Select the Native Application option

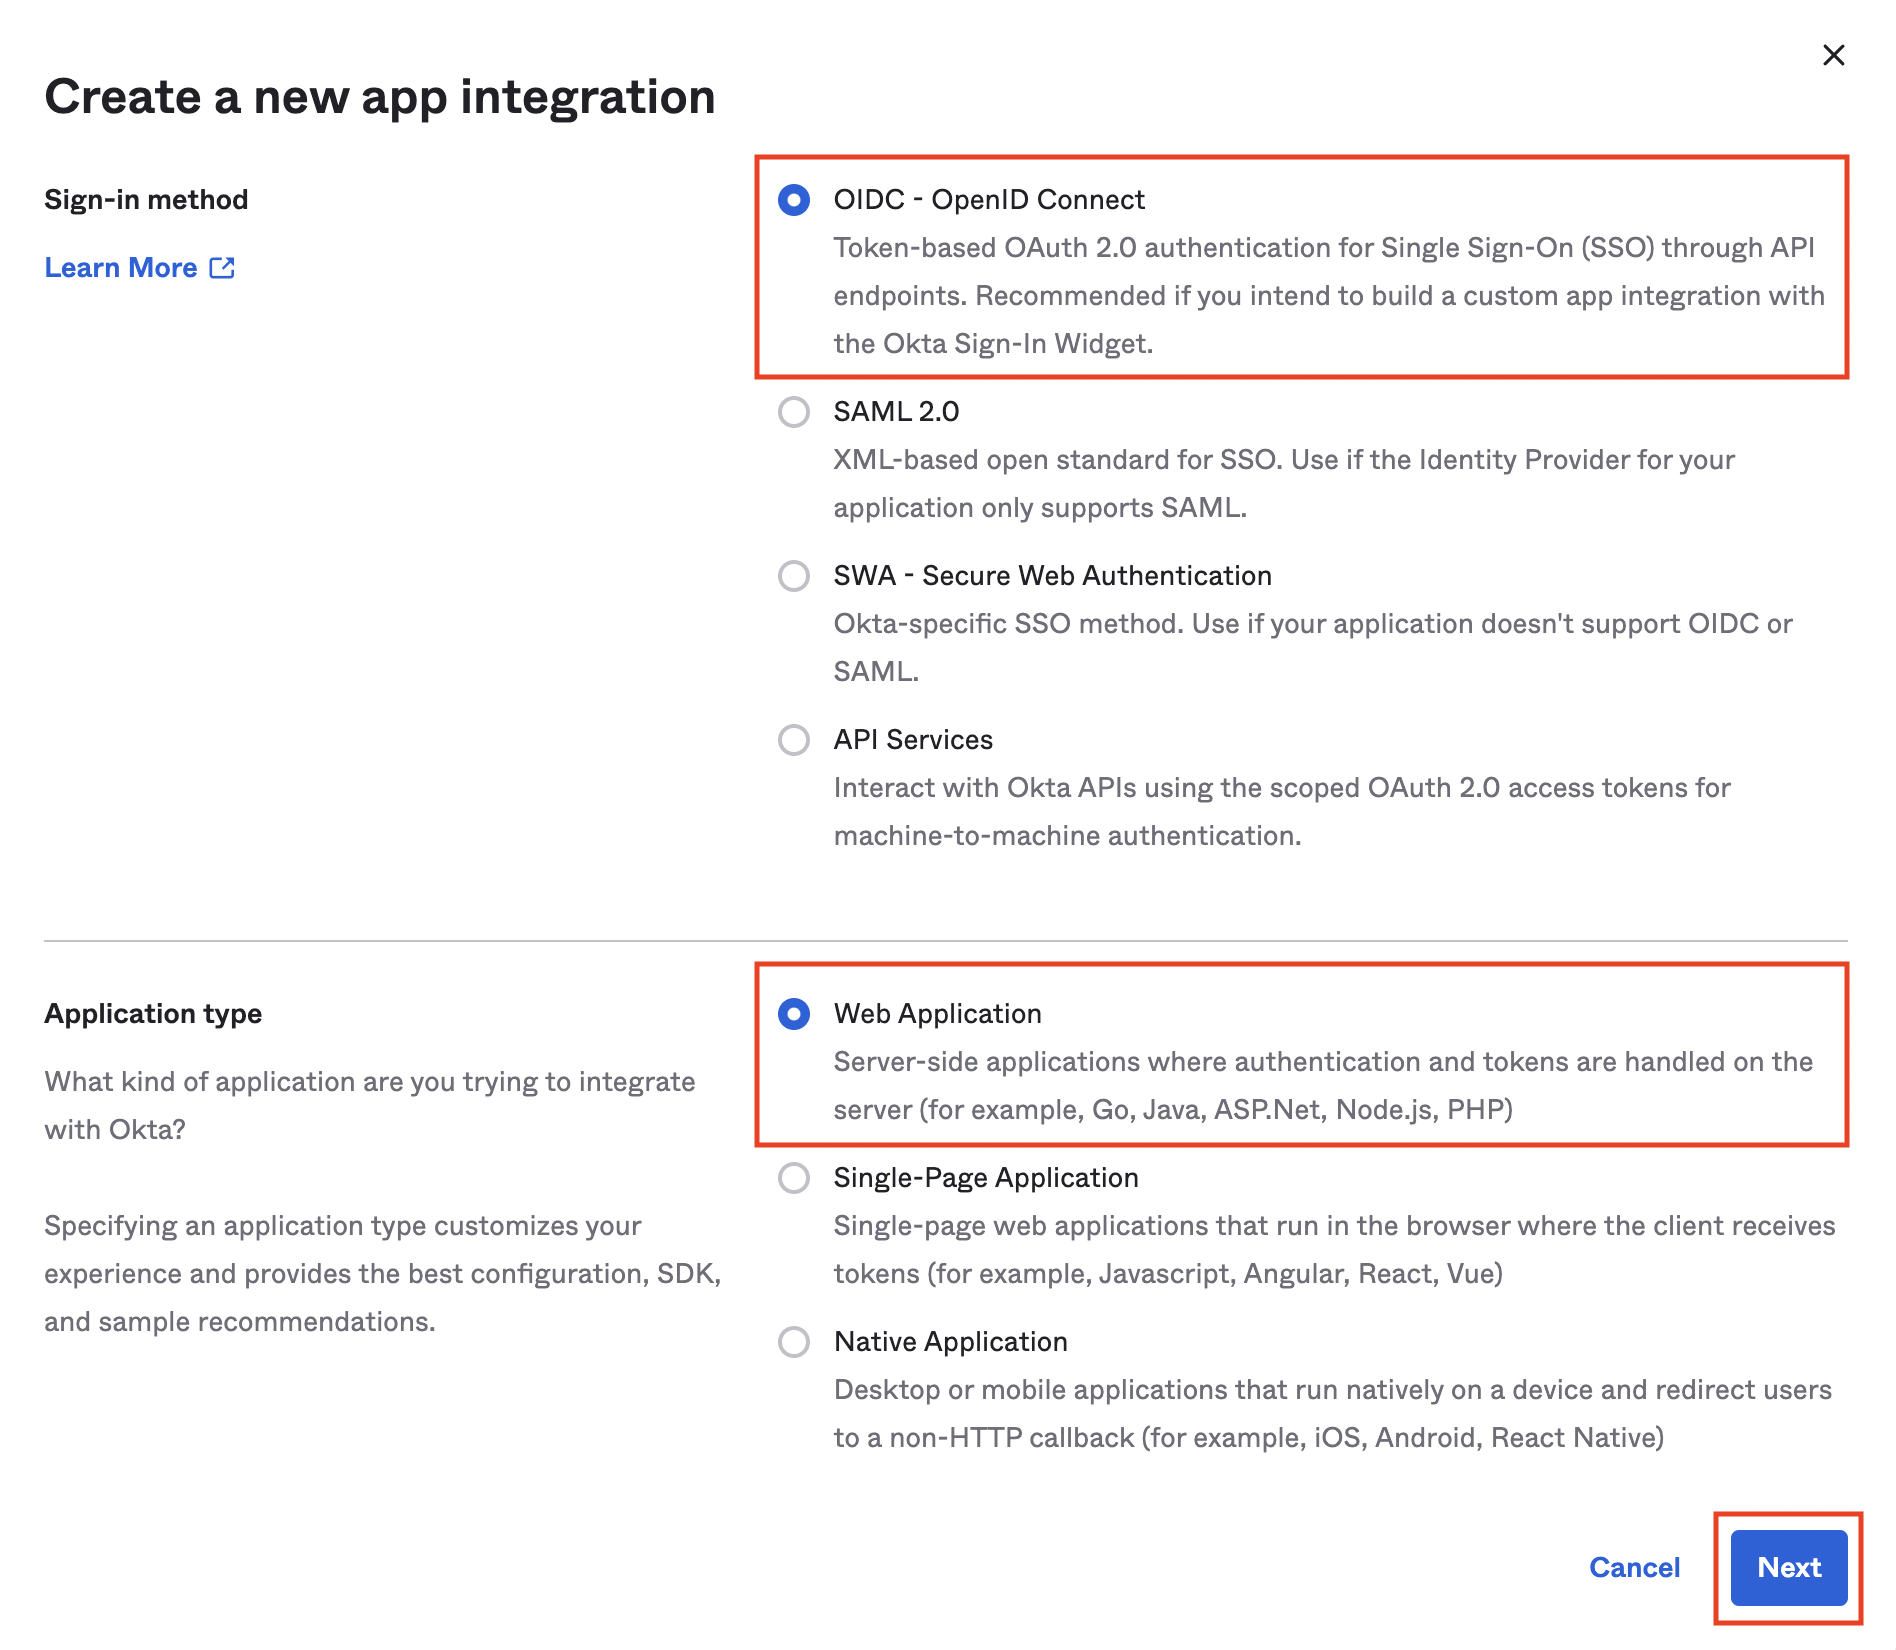[795, 1342]
